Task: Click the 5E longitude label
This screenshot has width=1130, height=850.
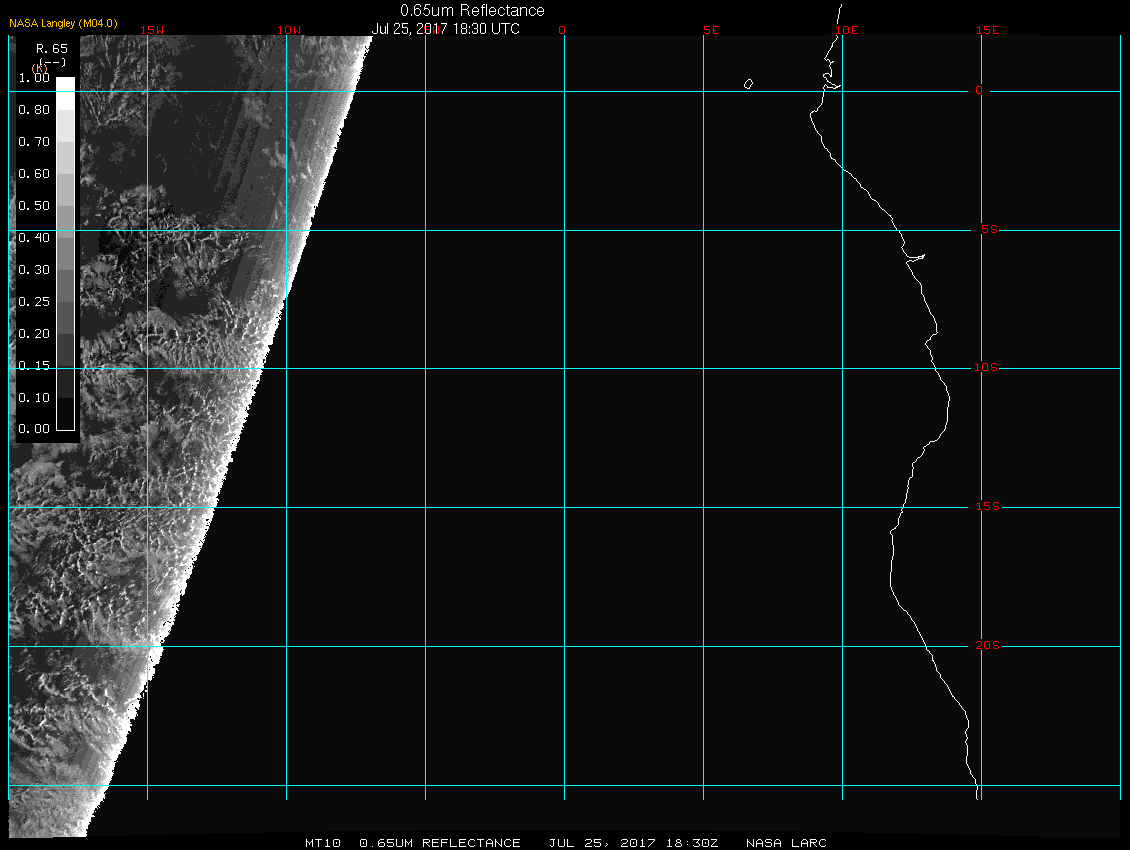Action: pyautogui.click(x=711, y=30)
